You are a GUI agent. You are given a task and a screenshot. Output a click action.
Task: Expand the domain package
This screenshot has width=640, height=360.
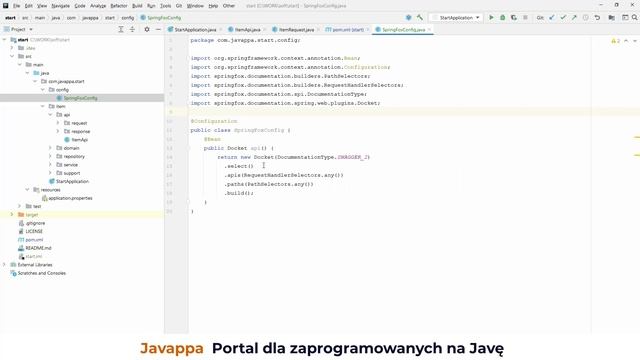point(50,148)
